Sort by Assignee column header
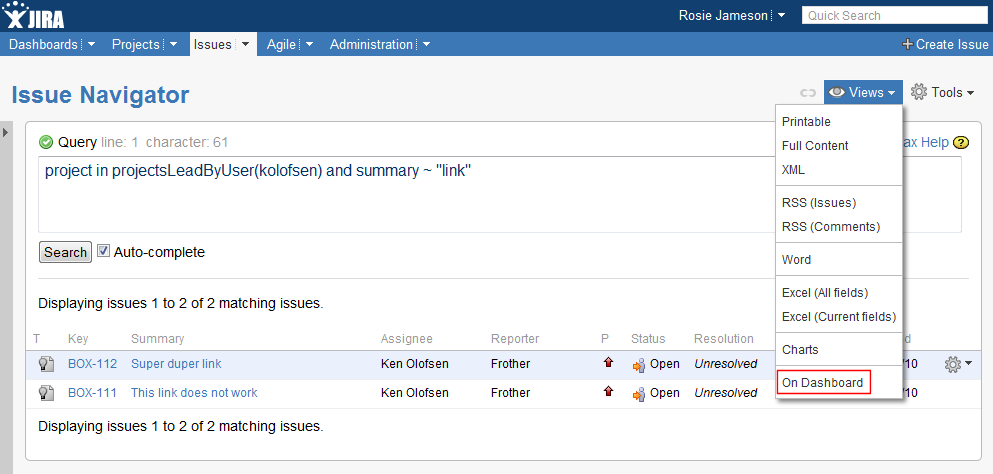Screen dimensions: 993x474 [x=407, y=339]
